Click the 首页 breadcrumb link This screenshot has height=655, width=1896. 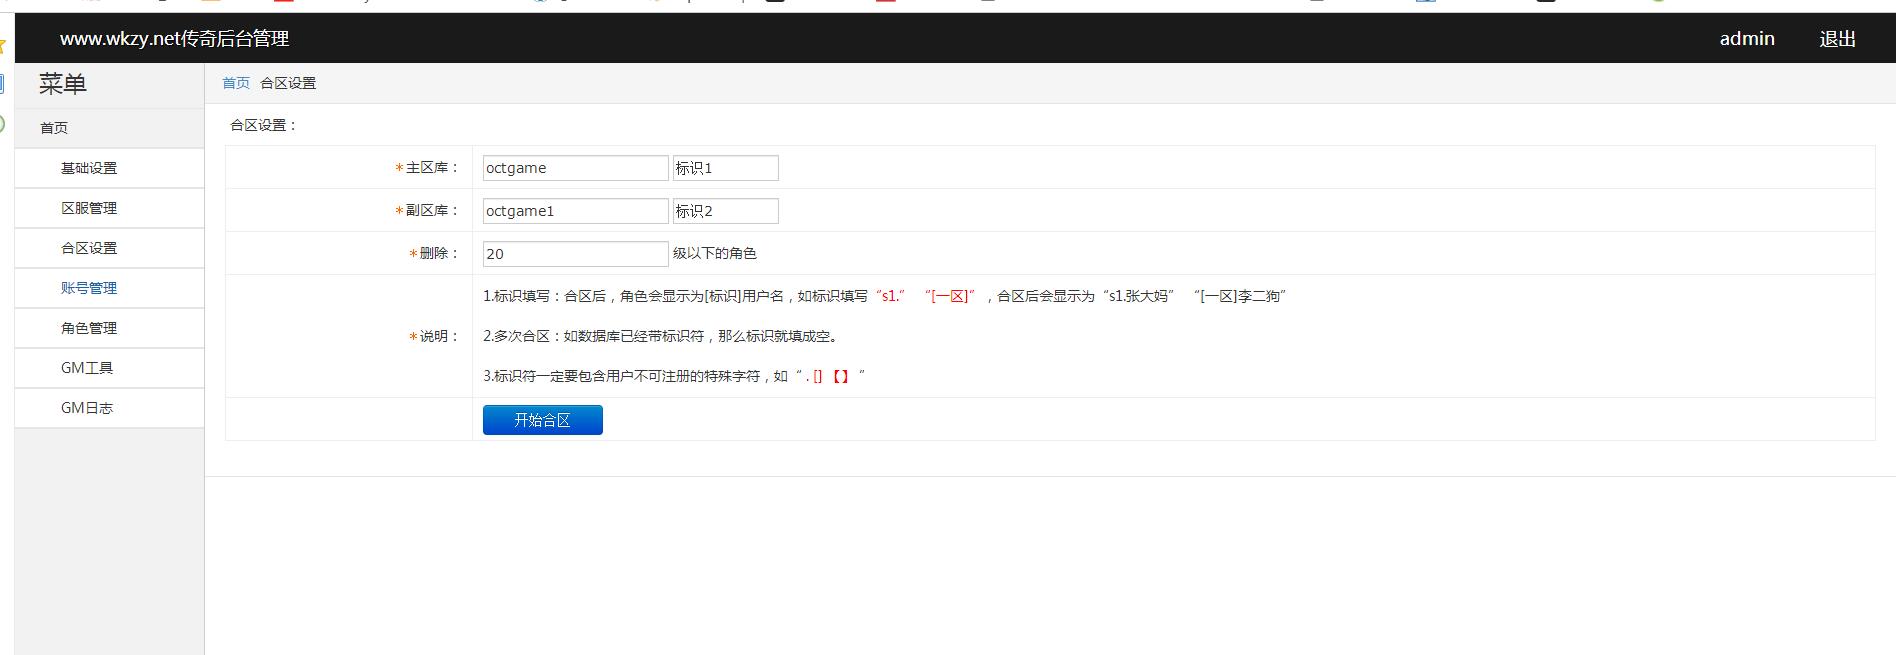[236, 83]
